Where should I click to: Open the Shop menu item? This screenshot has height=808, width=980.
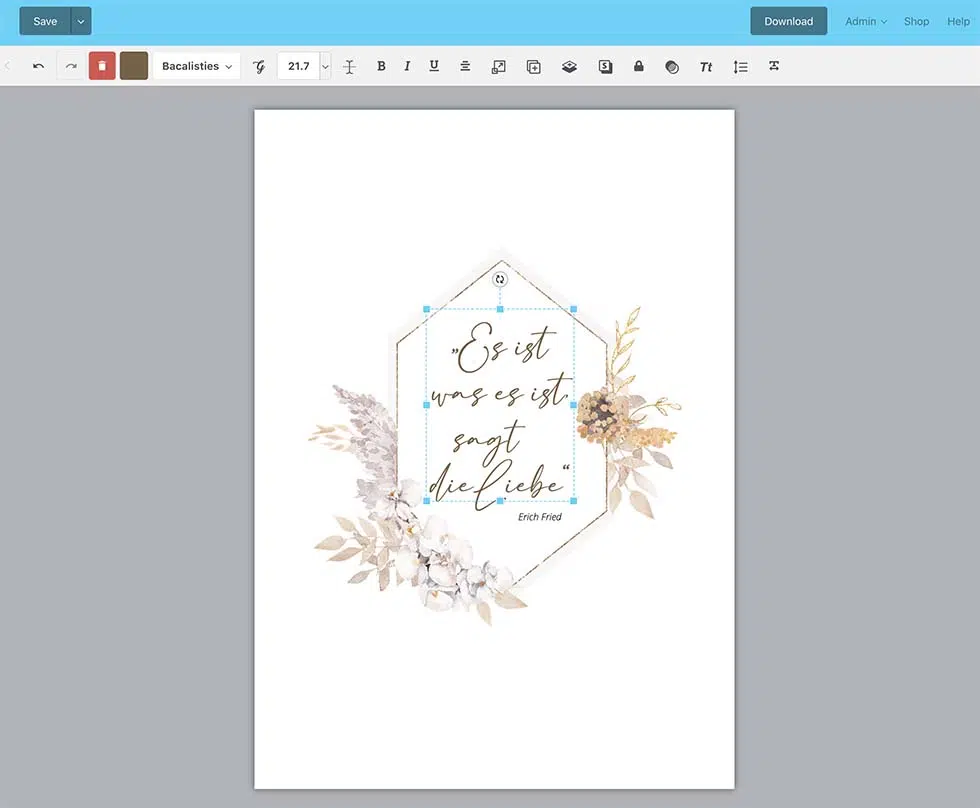pos(916,21)
